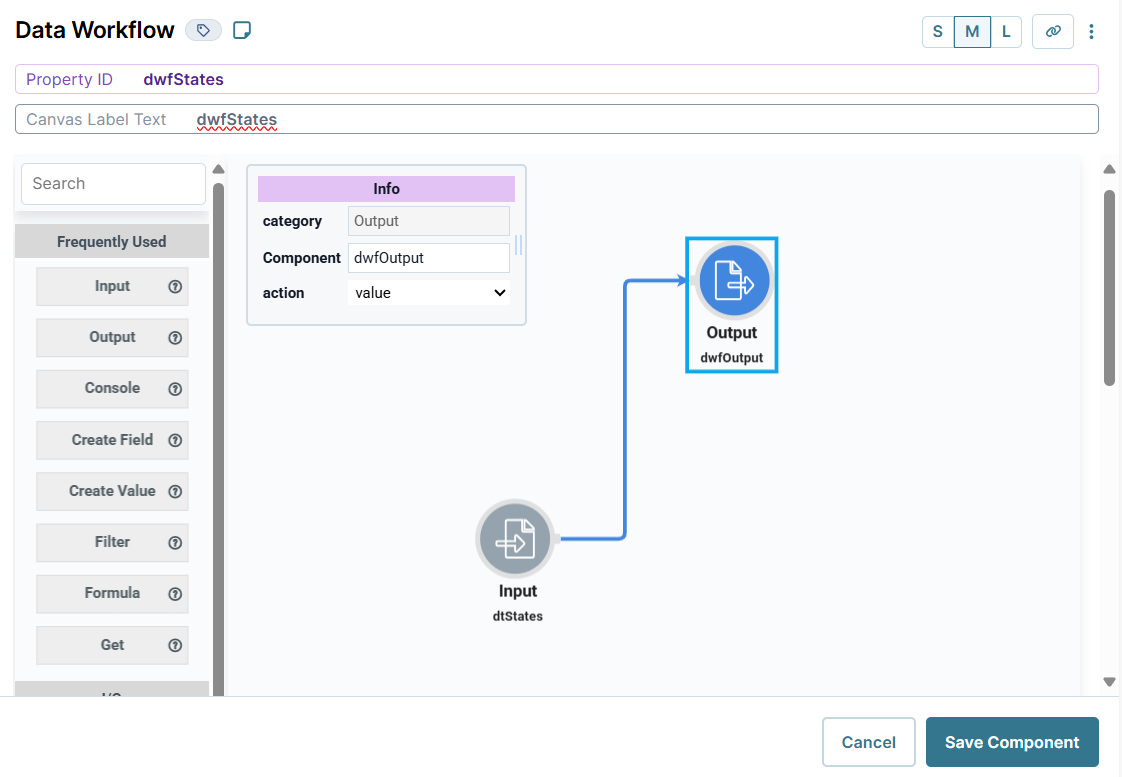The image size is (1122, 777).
Task: Click the canvas vertical scrollbar thumb
Action: [1109, 288]
